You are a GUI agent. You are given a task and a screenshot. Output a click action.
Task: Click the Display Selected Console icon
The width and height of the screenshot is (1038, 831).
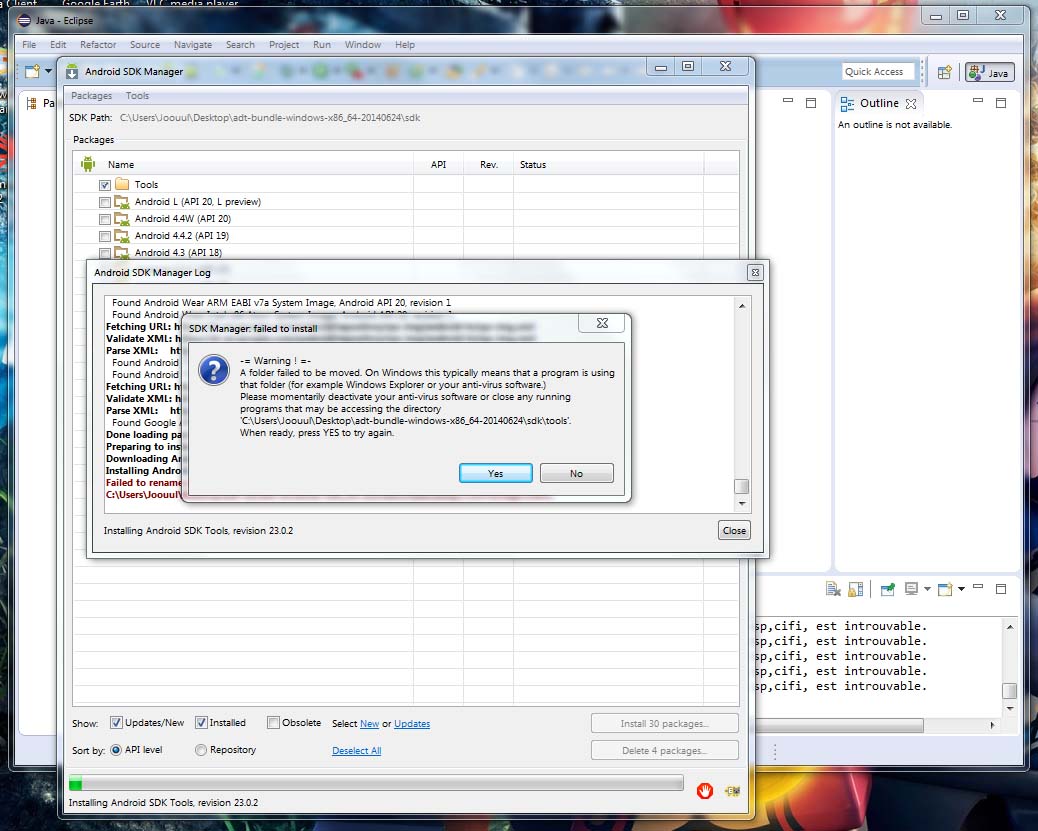point(912,589)
